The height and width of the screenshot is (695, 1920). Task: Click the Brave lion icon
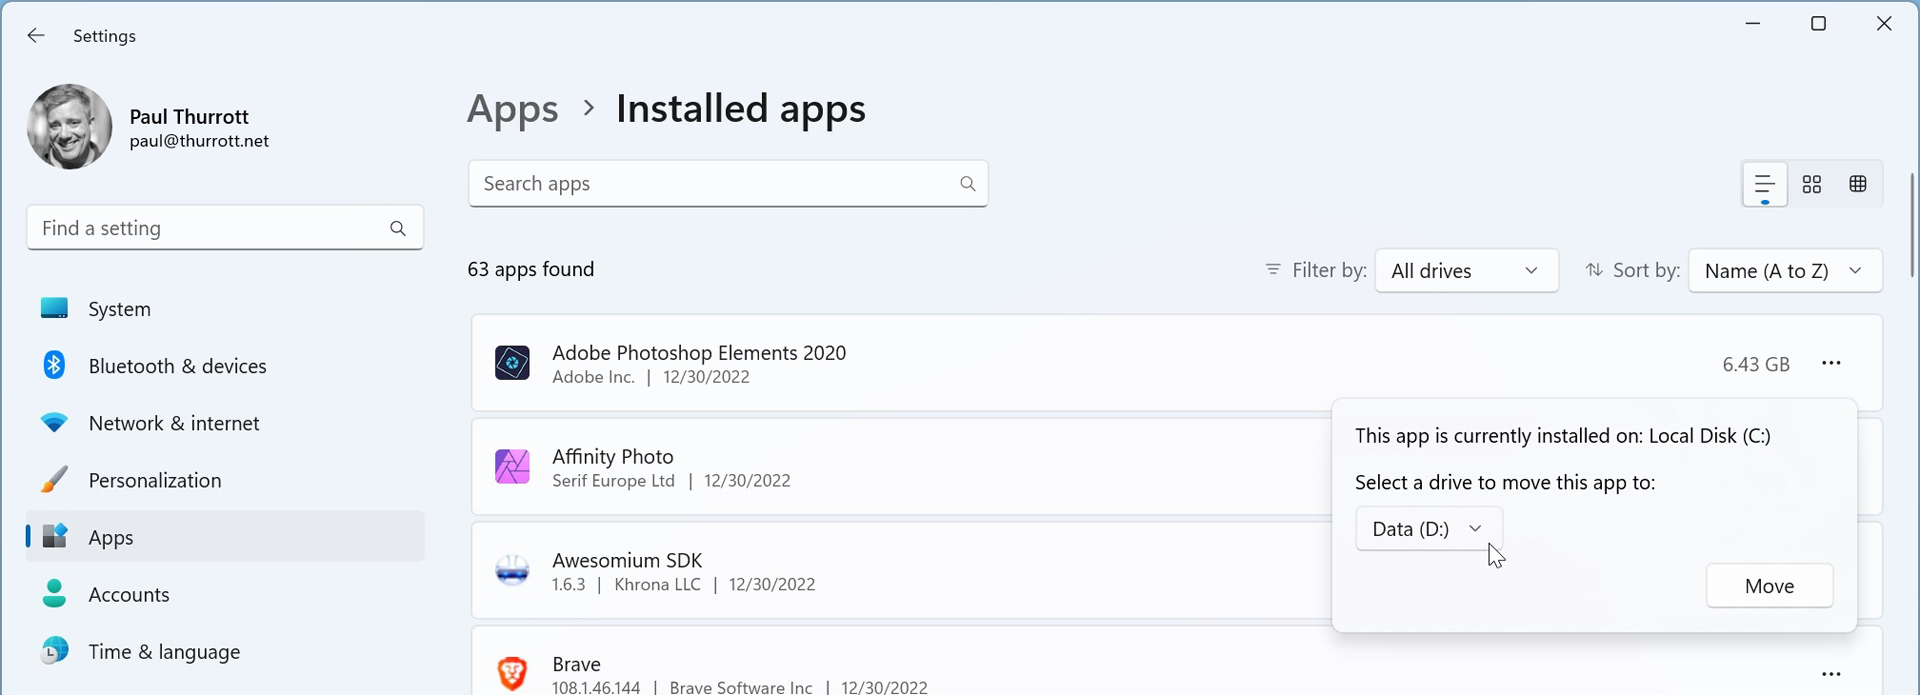512,674
